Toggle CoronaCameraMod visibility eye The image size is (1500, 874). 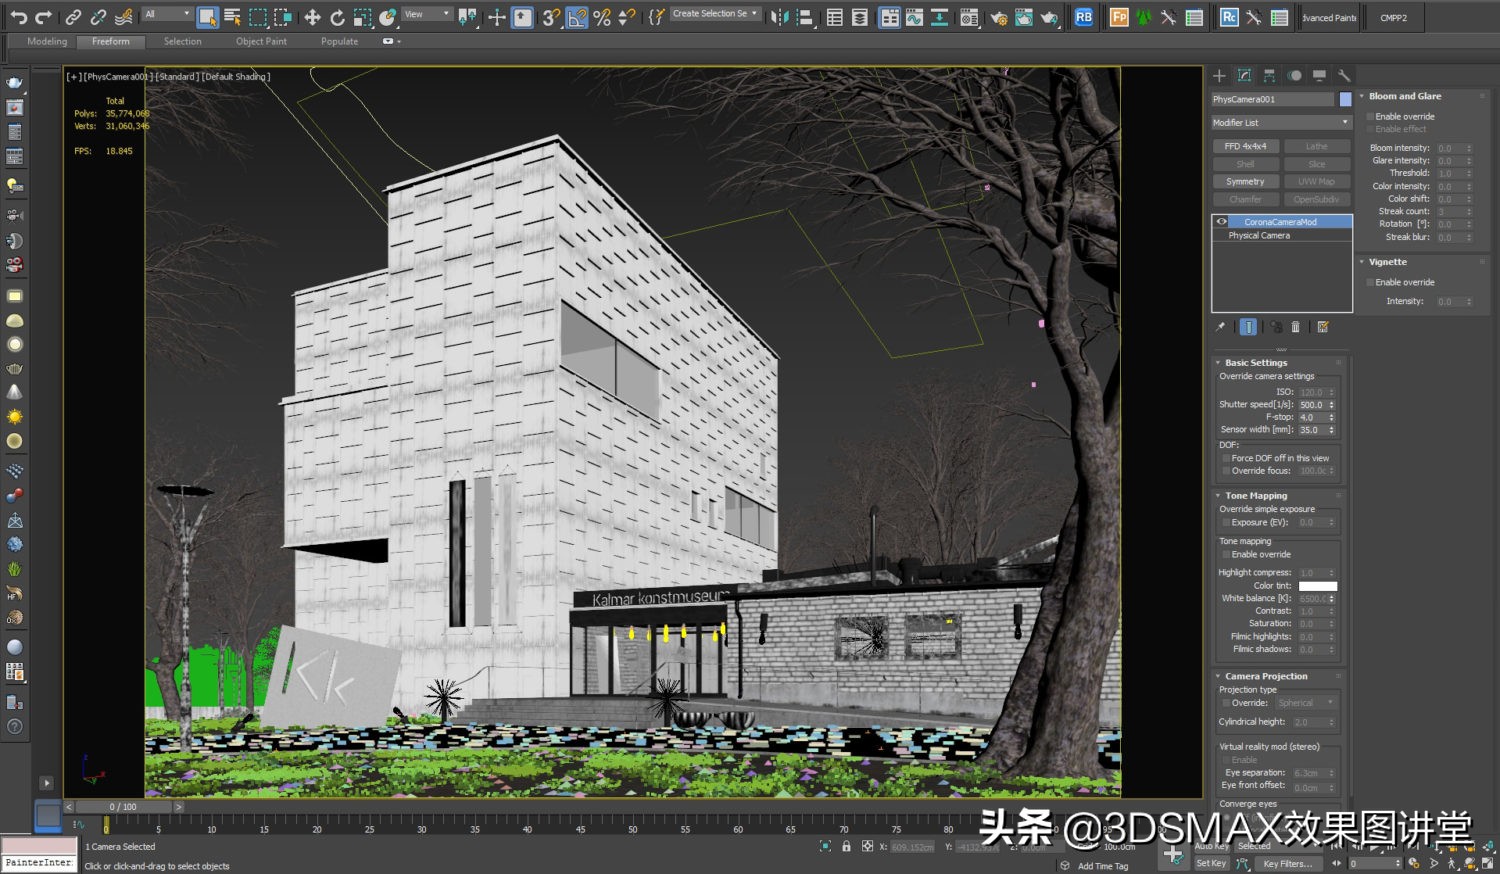pos(1221,222)
